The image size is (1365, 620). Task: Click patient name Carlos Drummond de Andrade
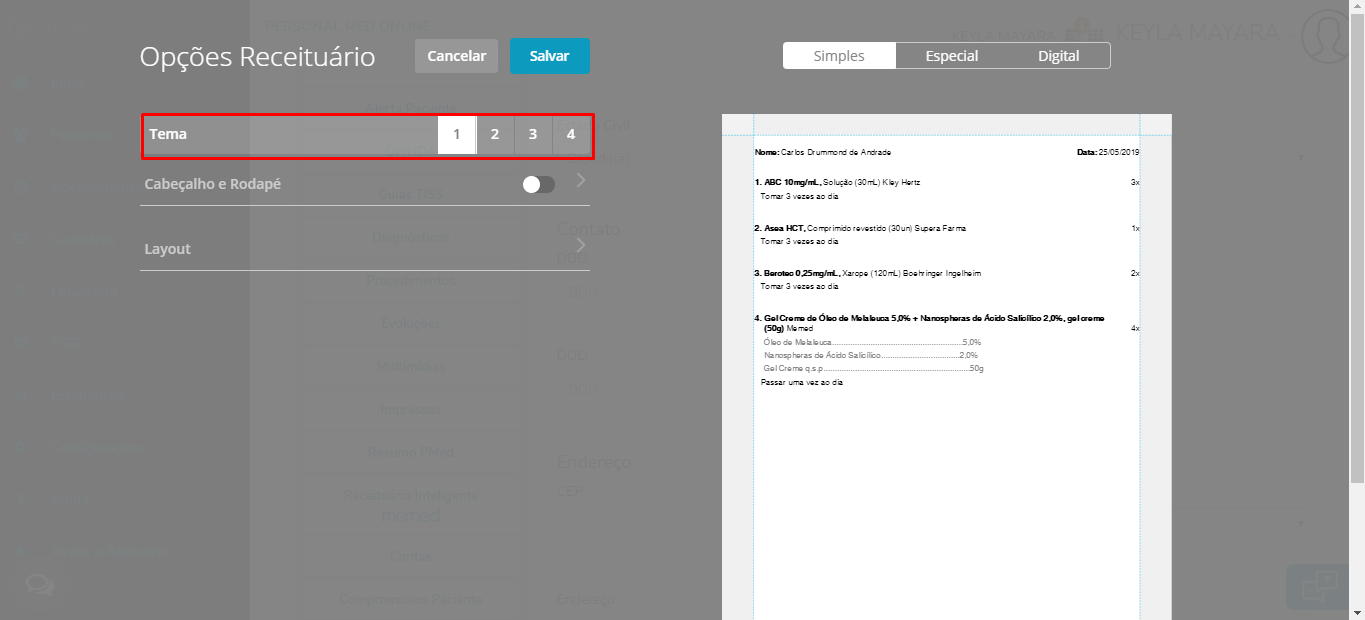coord(836,152)
